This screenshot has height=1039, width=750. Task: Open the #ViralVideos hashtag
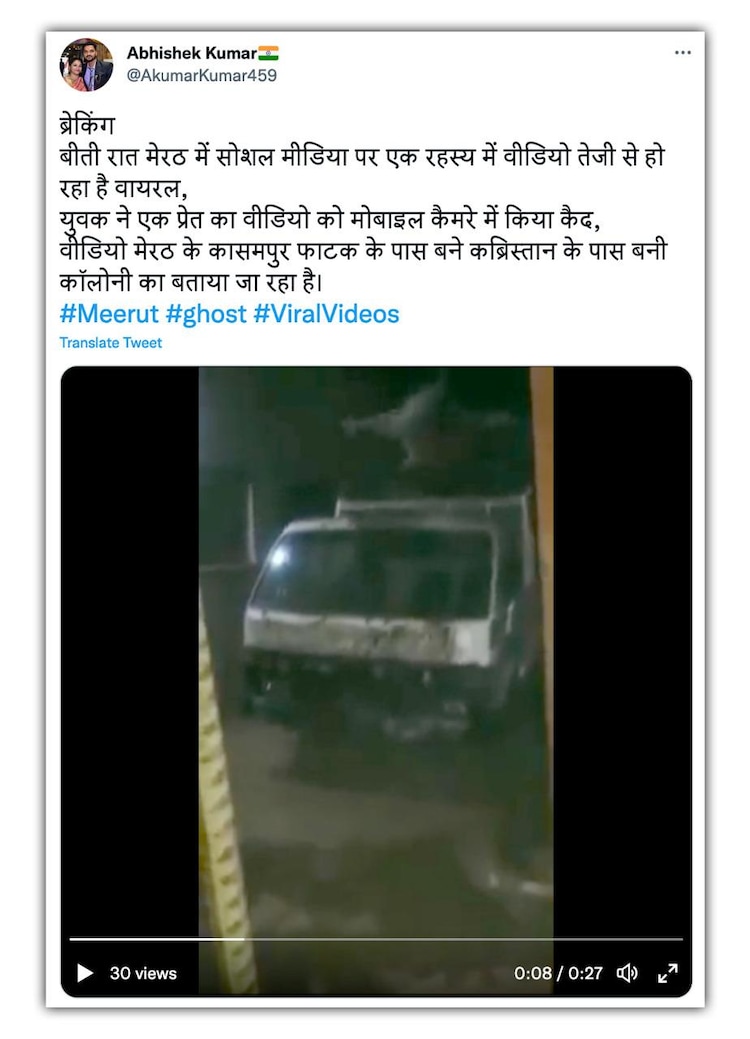[x=326, y=313]
